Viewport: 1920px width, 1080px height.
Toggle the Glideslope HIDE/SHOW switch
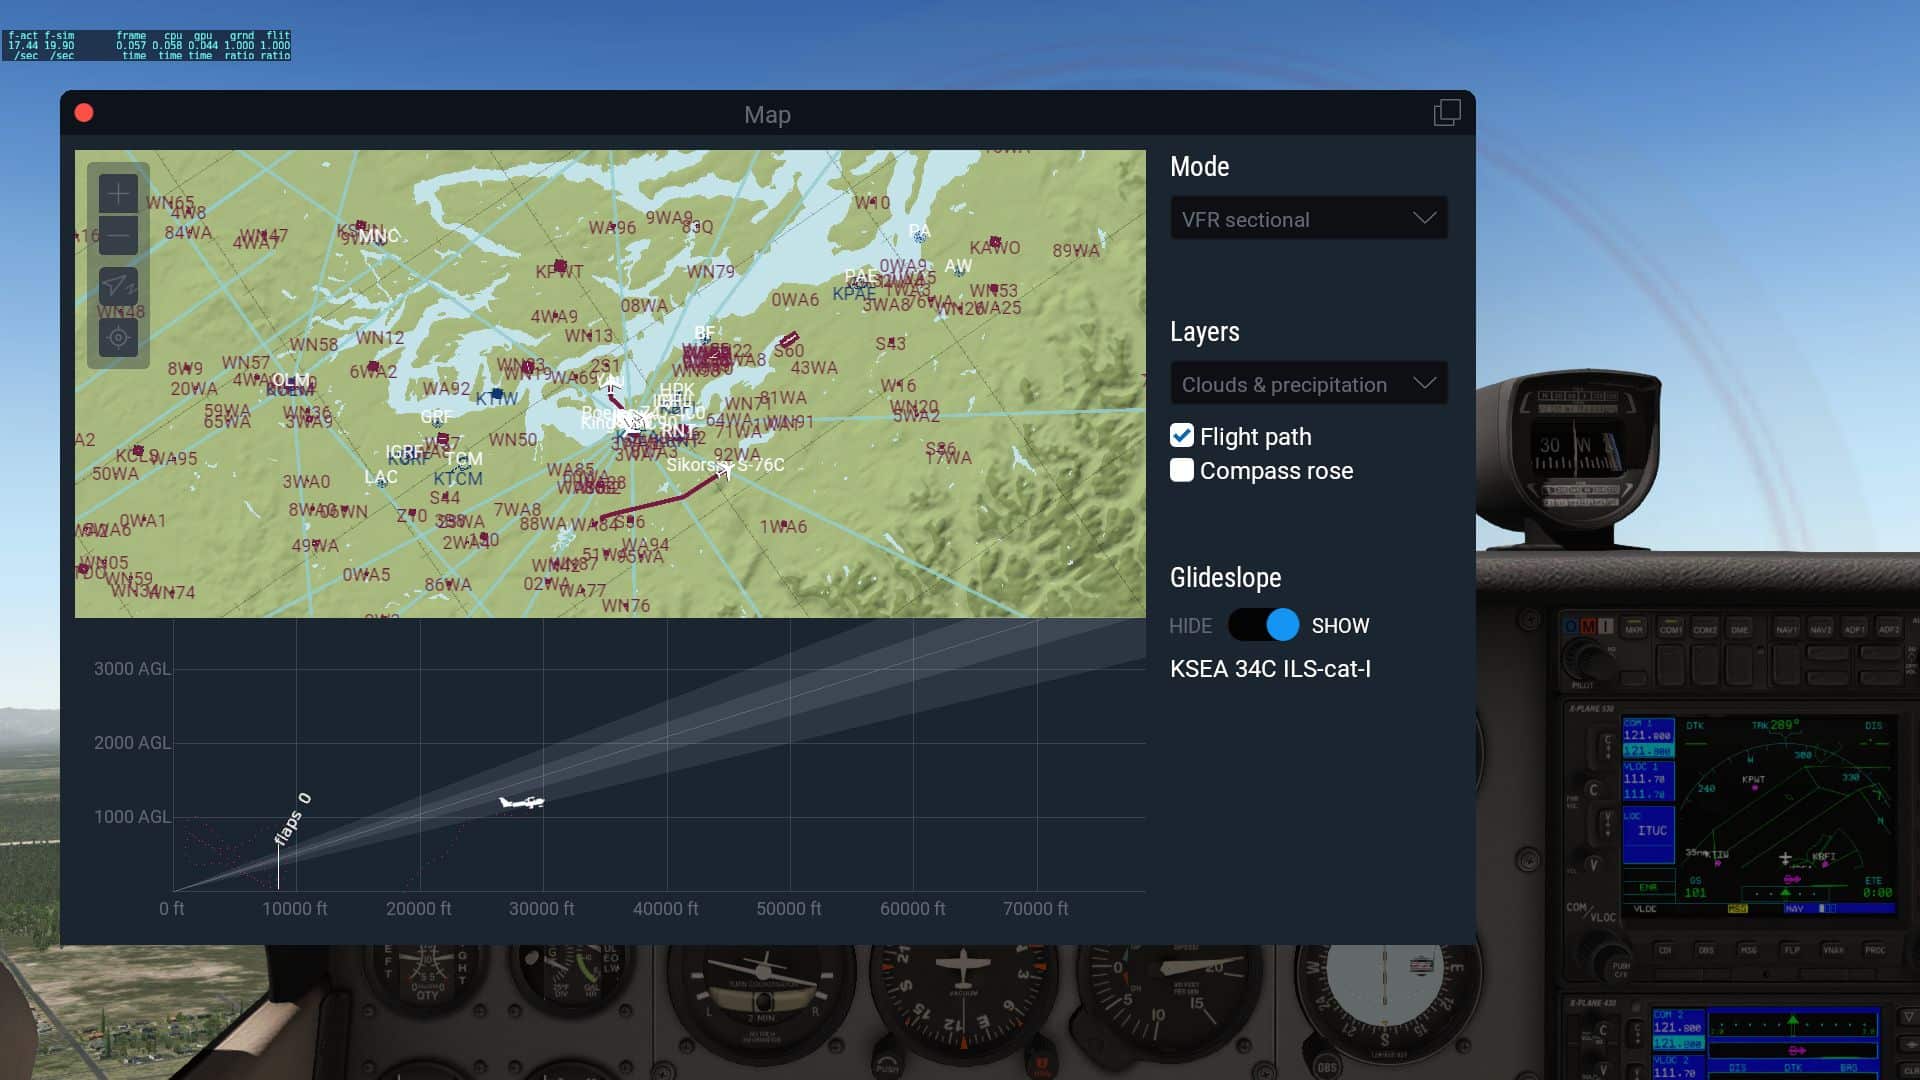pyautogui.click(x=1264, y=625)
